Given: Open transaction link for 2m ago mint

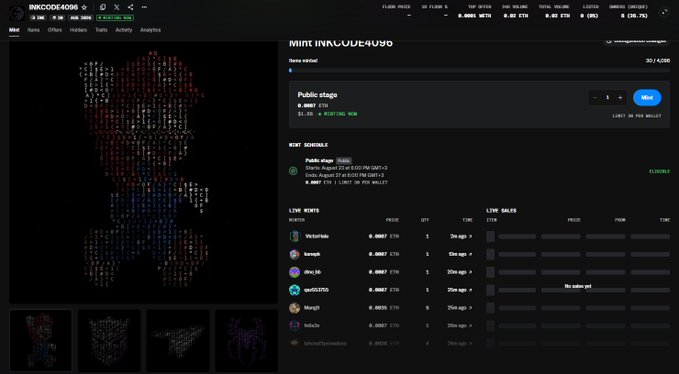Looking at the screenshot, I should click(461, 236).
